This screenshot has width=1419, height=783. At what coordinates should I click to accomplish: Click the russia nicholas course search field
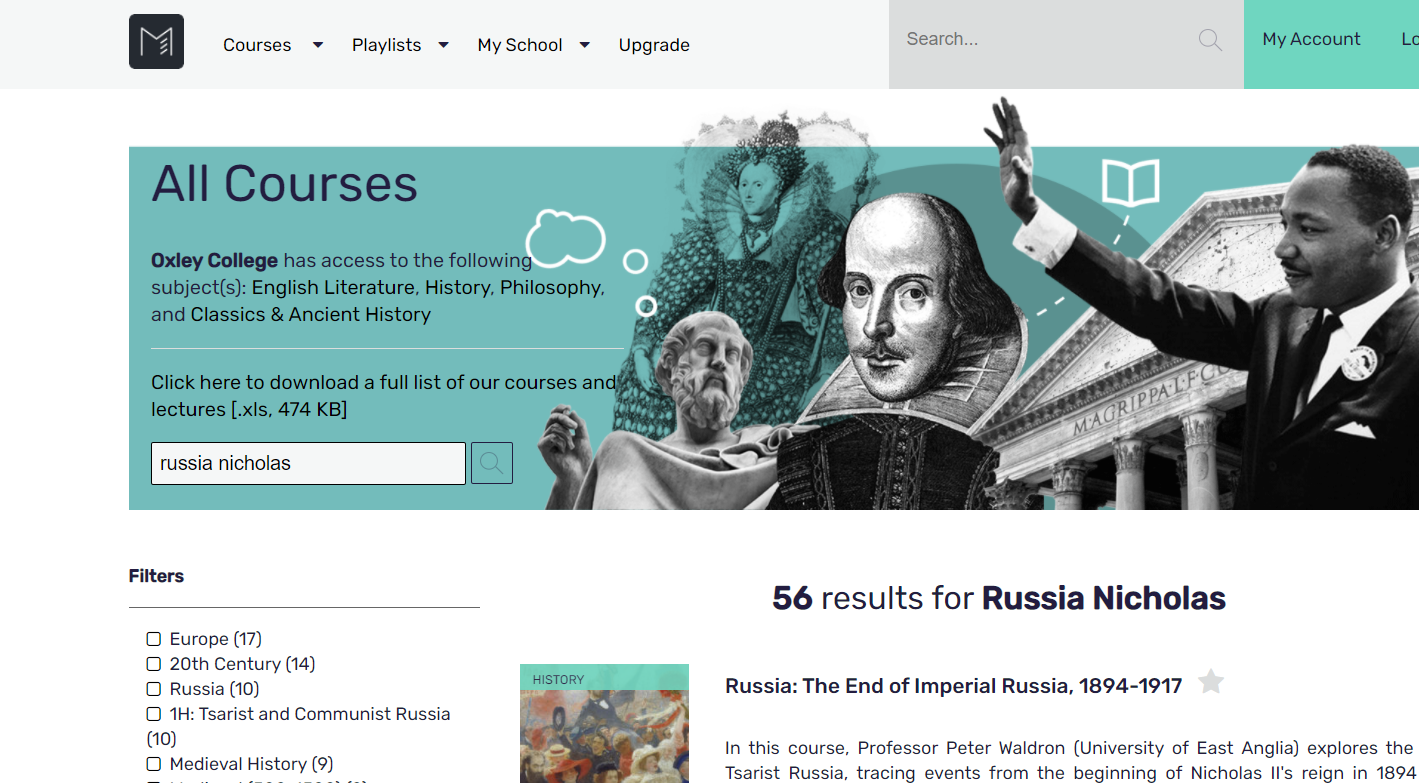pyautogui.click(x=308, y=463)
